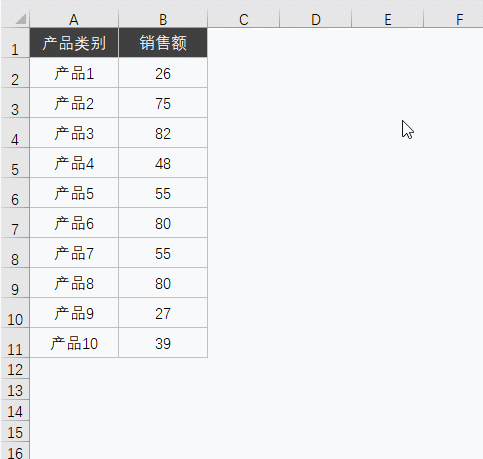Select the cell 产品2
The image size is (483, 459).
pyautogui.click(x=74, y=103)
